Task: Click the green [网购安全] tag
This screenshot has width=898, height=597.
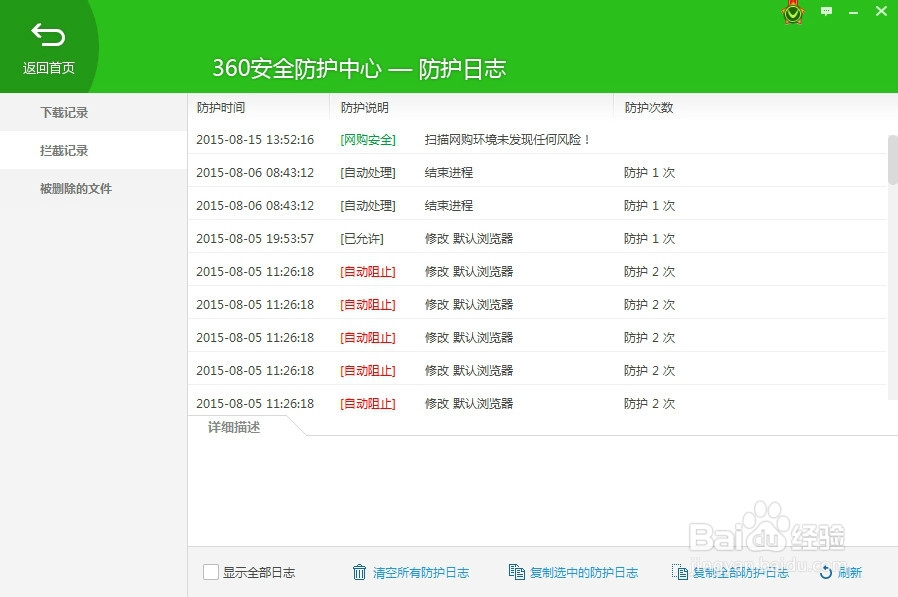Action: 368,140
